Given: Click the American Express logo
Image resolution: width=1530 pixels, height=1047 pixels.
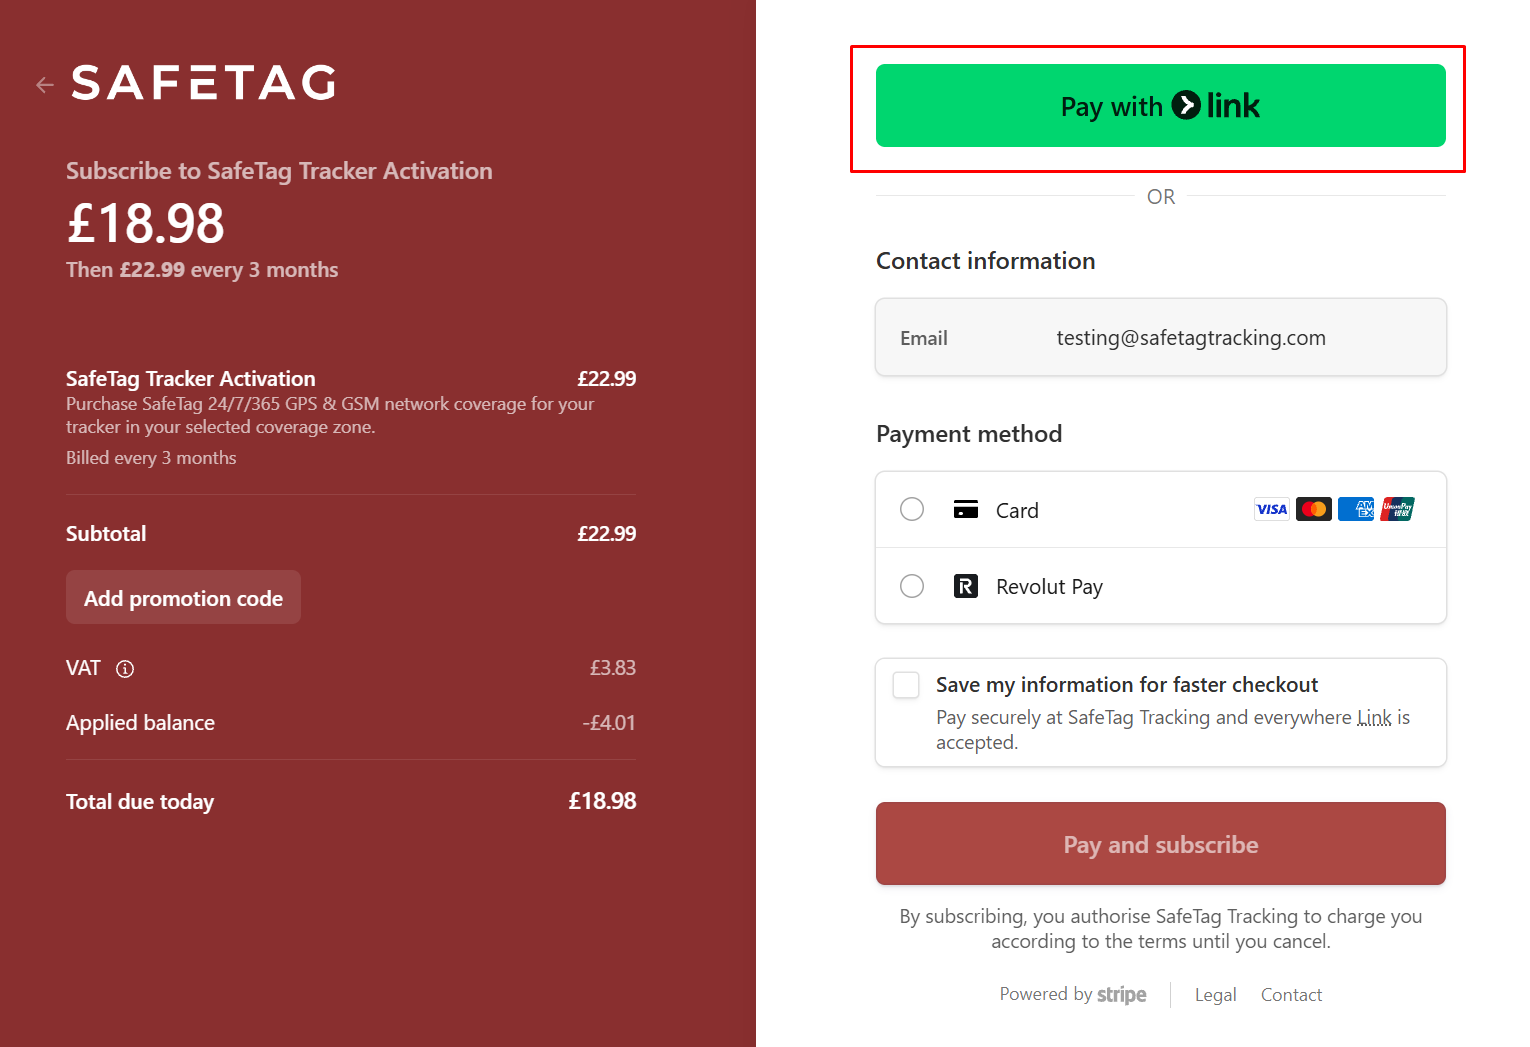Looking at the screenshot, I should (x=1355, y=509).
